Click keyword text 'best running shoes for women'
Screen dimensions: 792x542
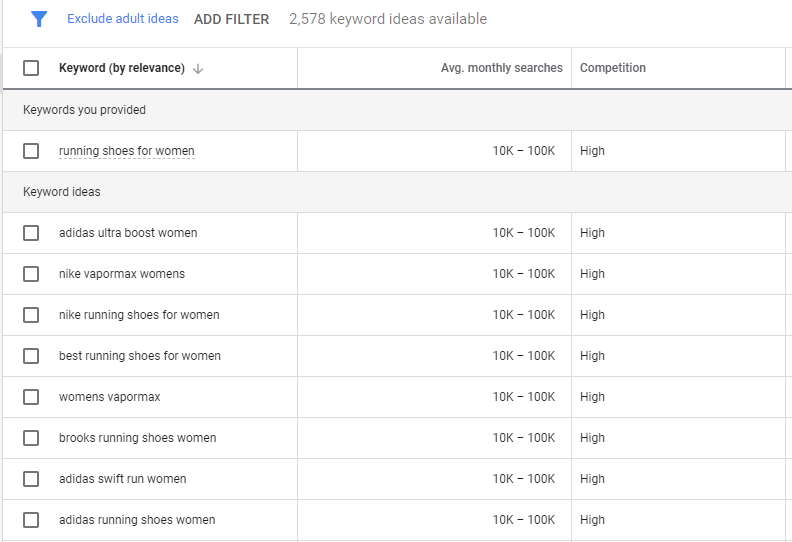pos(140,356)
